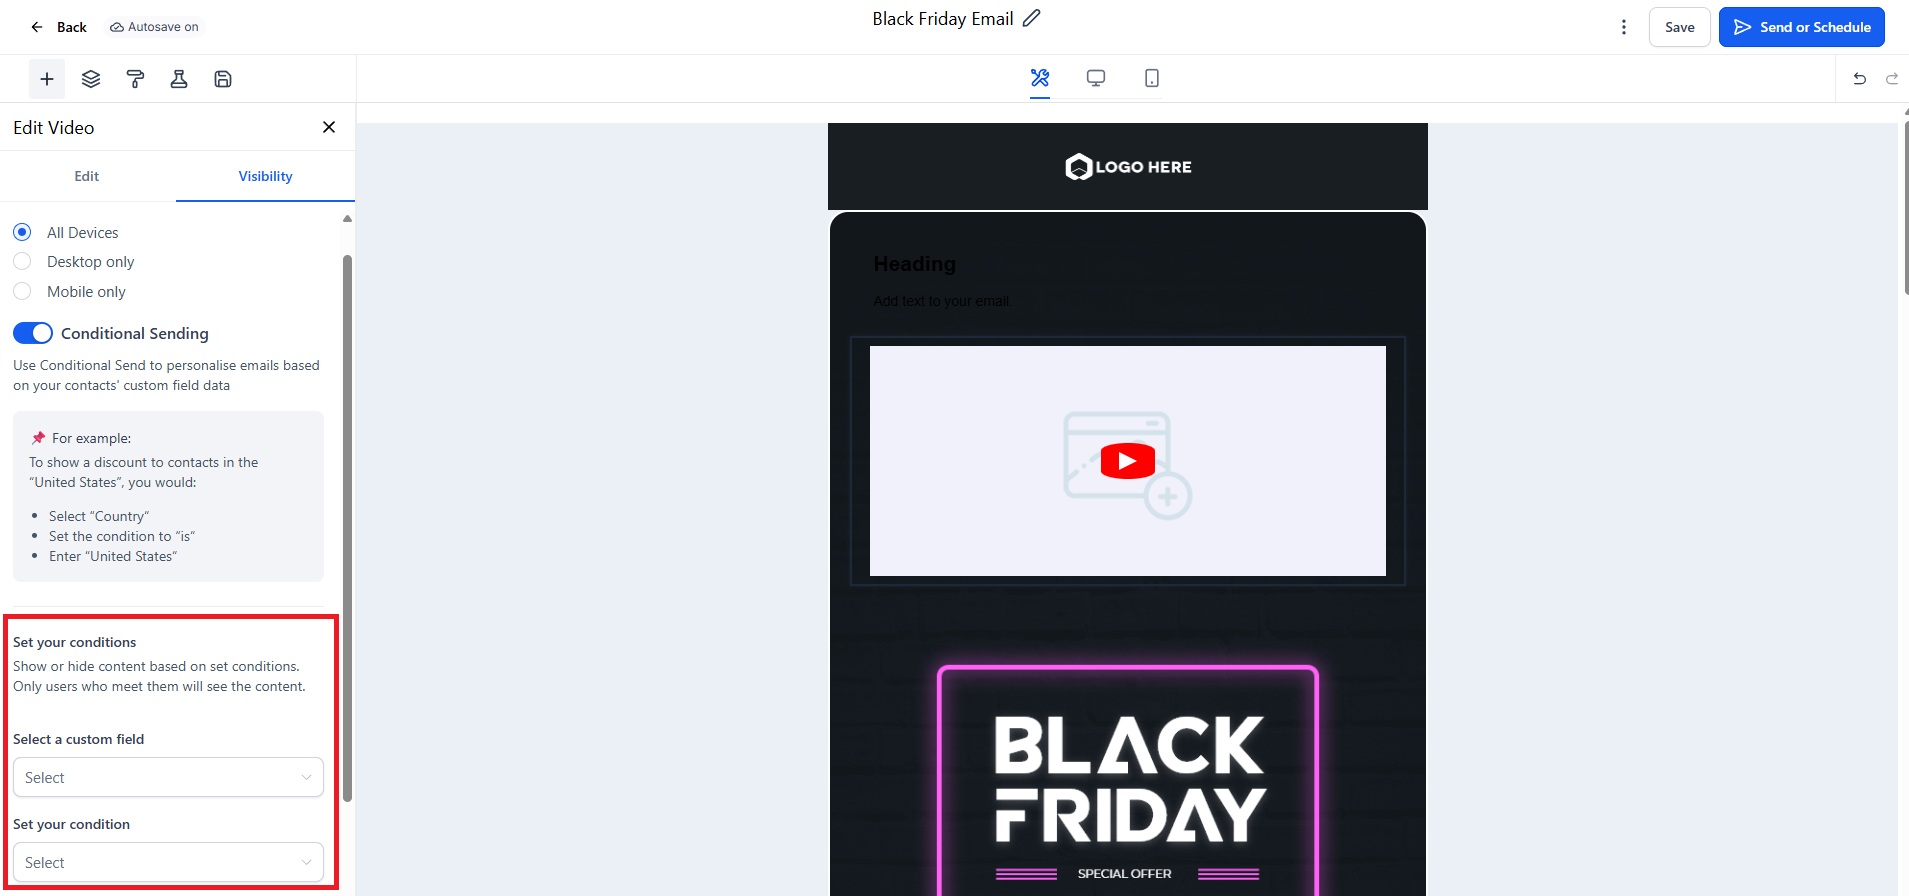Open the paint roller styles icon
Screen dimensions: 1909x896
pyautogui.click(x=135, y=79)
